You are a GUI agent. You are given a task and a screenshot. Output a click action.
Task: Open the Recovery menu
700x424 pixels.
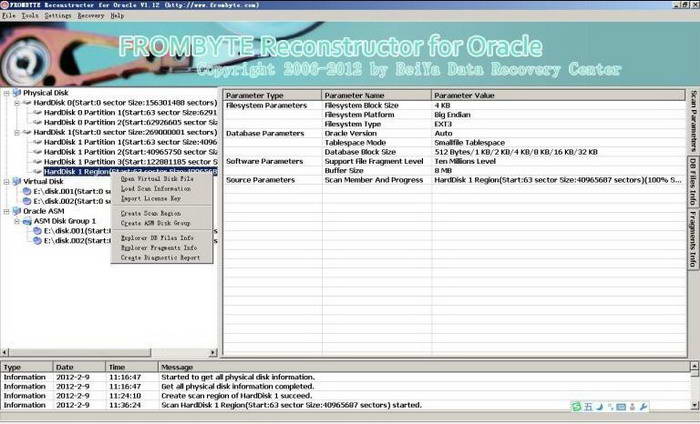click(x=91, y=16)
